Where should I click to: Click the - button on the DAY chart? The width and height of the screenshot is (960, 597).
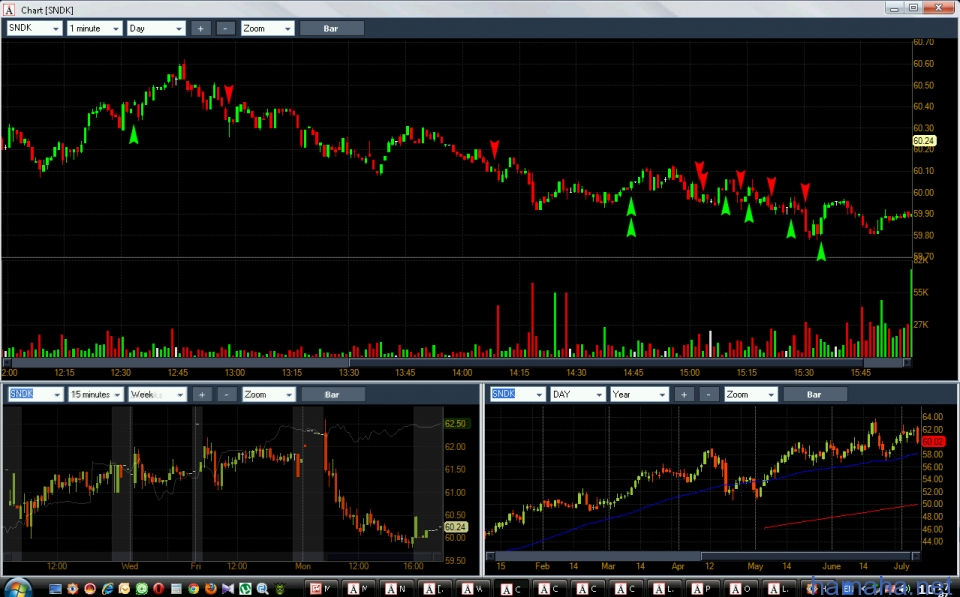point(708,394)
